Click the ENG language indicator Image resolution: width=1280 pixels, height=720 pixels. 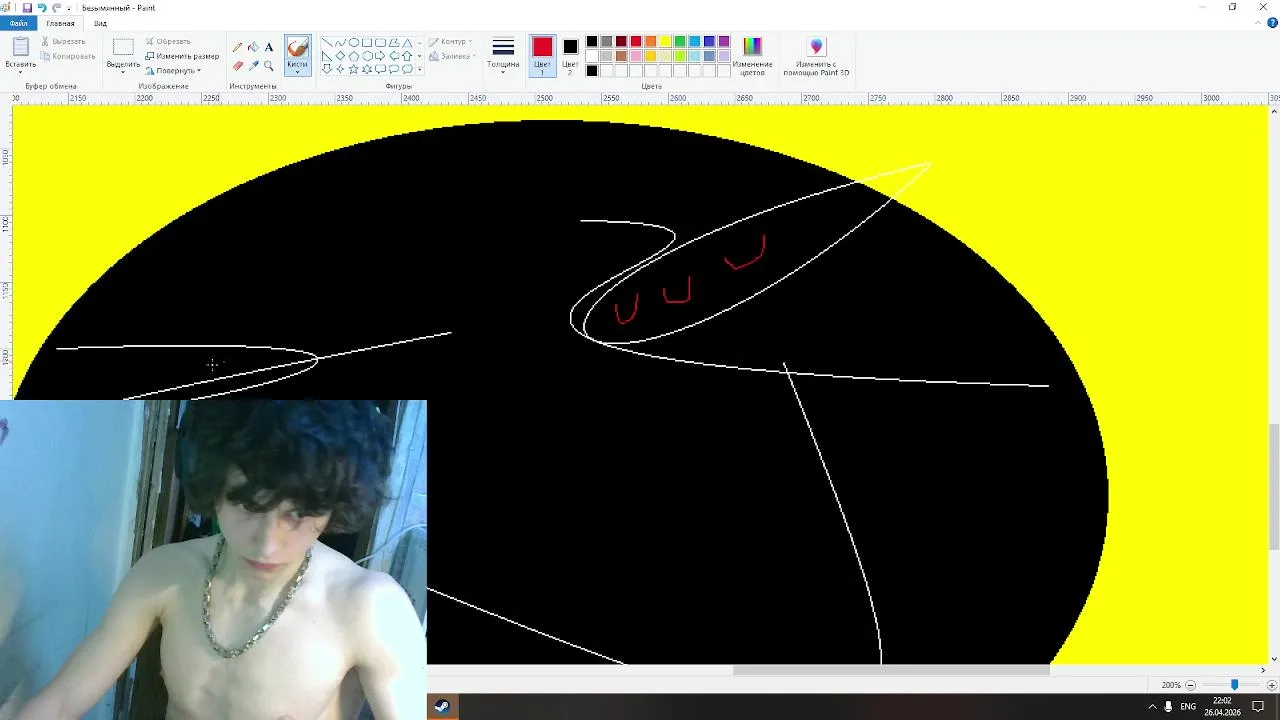(x=1188, y=707)
